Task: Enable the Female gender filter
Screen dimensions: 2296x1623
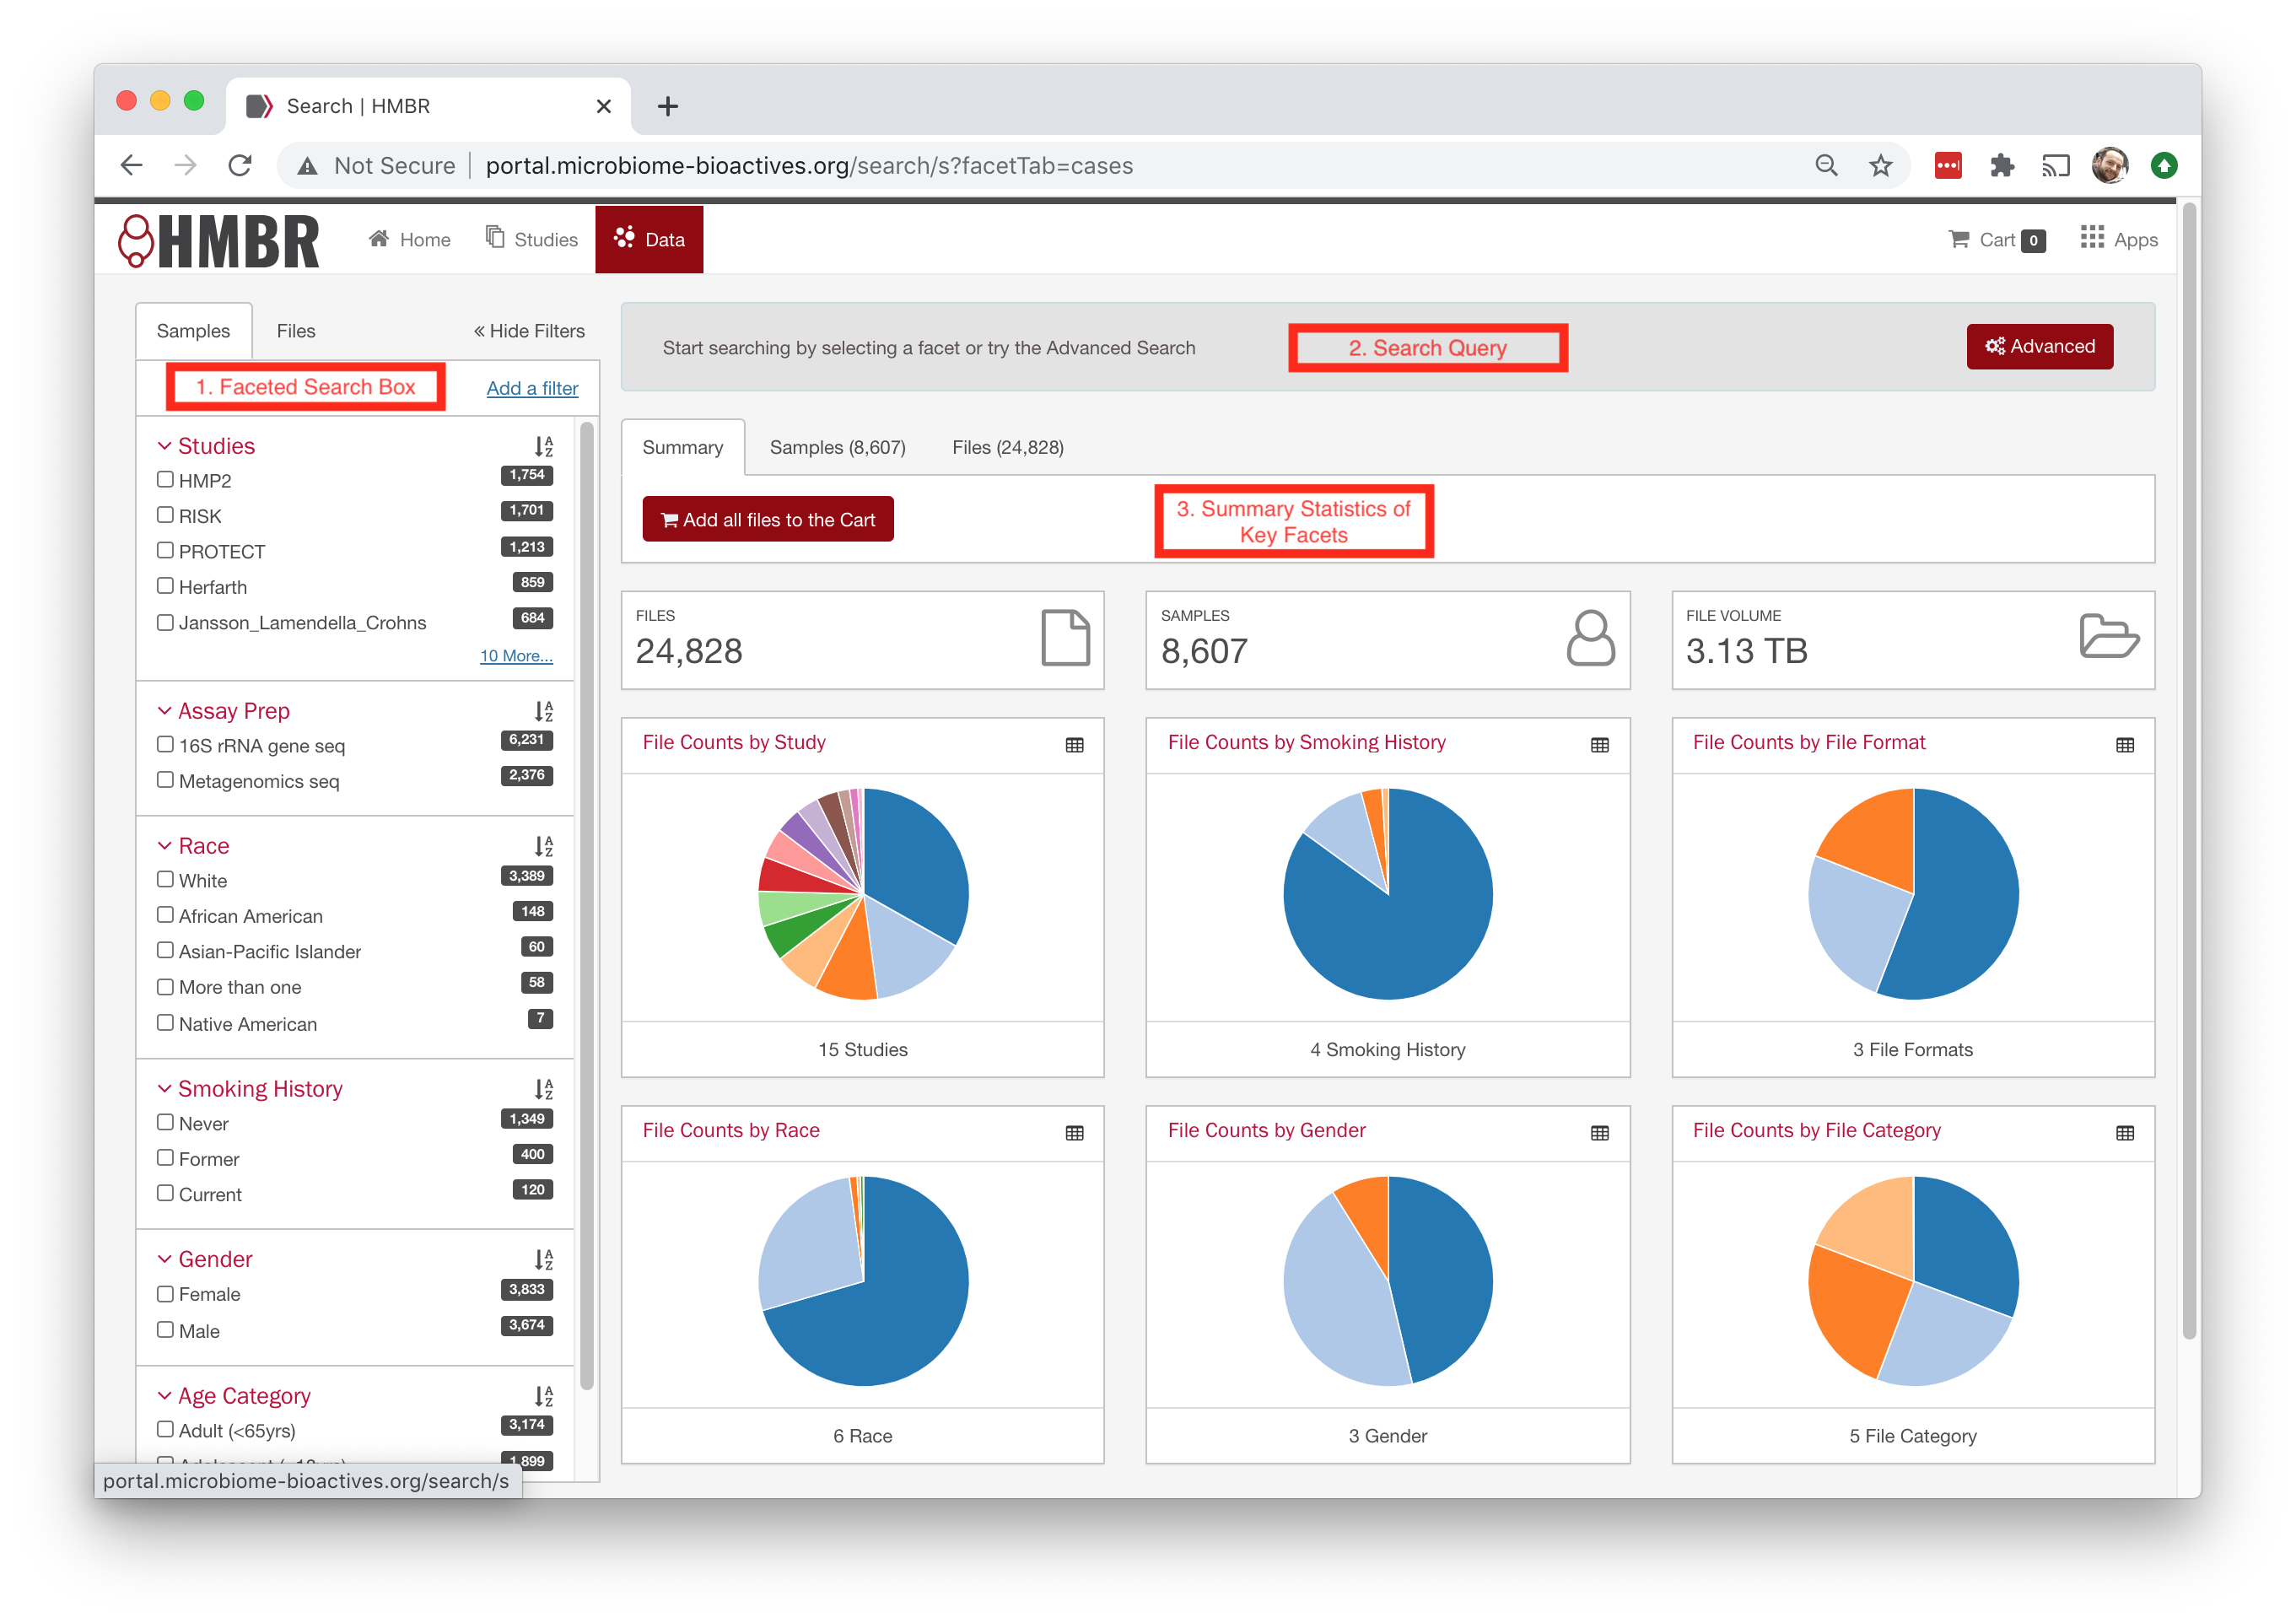Action: (165, 1293)
